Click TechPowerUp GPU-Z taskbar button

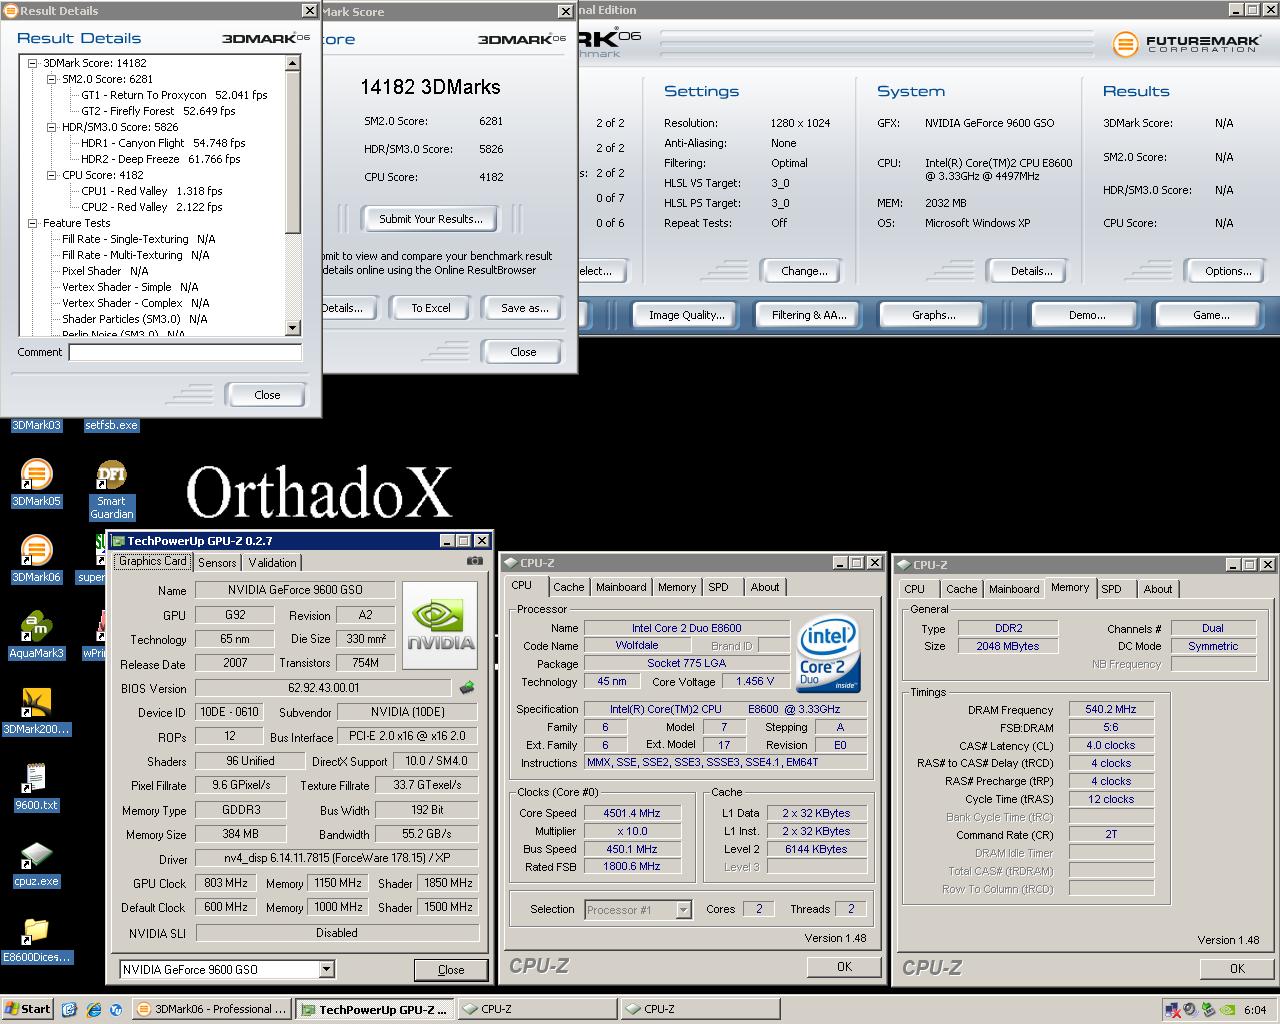[376, 1009]
